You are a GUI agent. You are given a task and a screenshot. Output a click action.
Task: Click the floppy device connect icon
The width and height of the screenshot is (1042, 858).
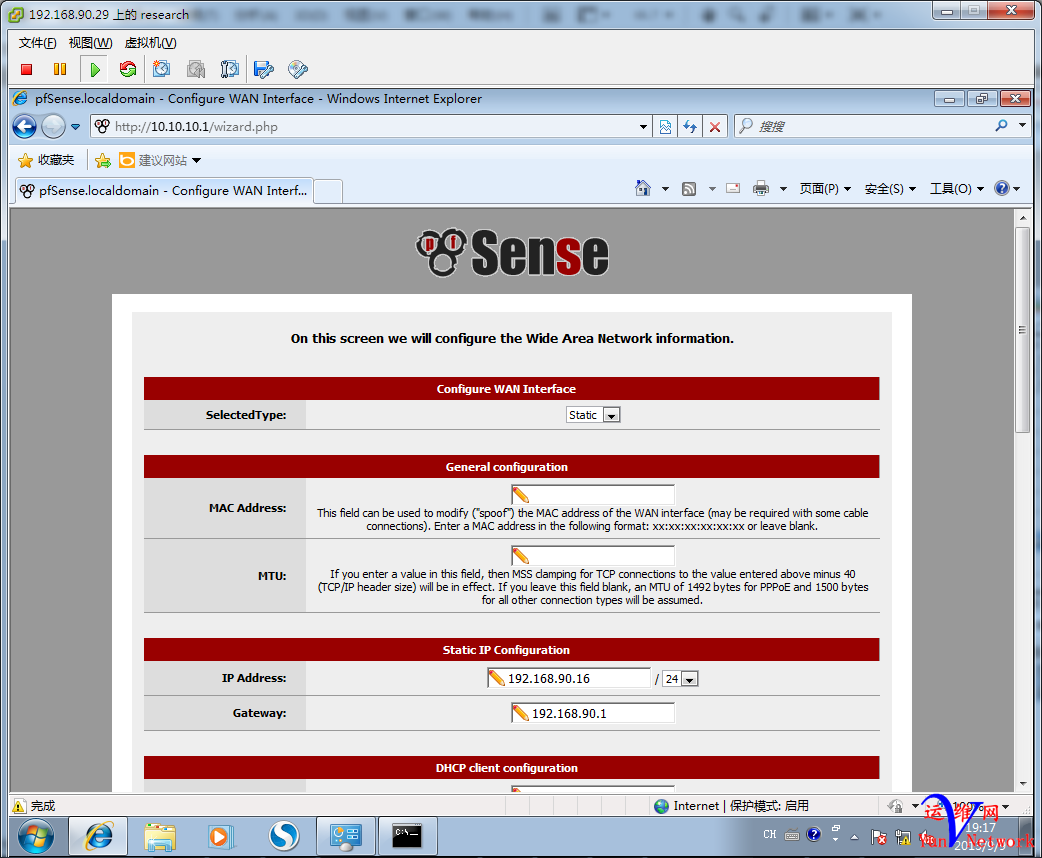[x=264, y=69]
